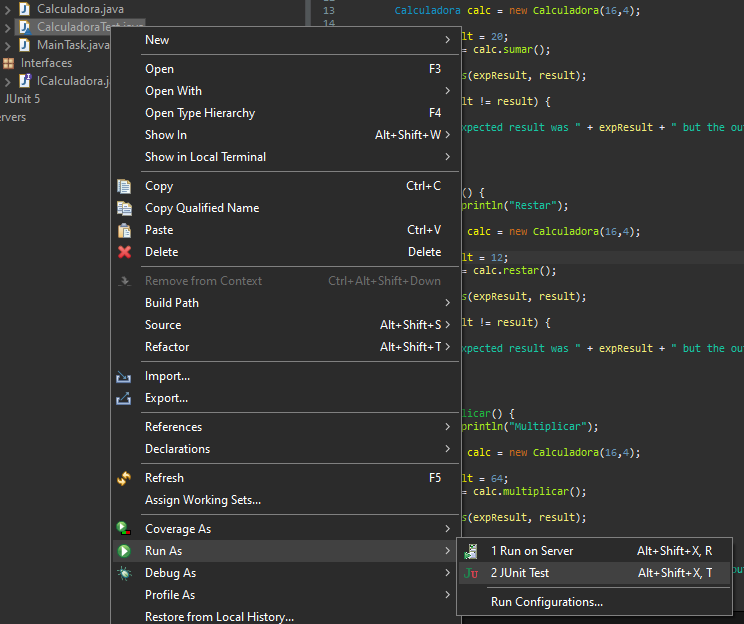
Task: Click the JUnit Test Ju icon
Action: [x=471, y=573]
